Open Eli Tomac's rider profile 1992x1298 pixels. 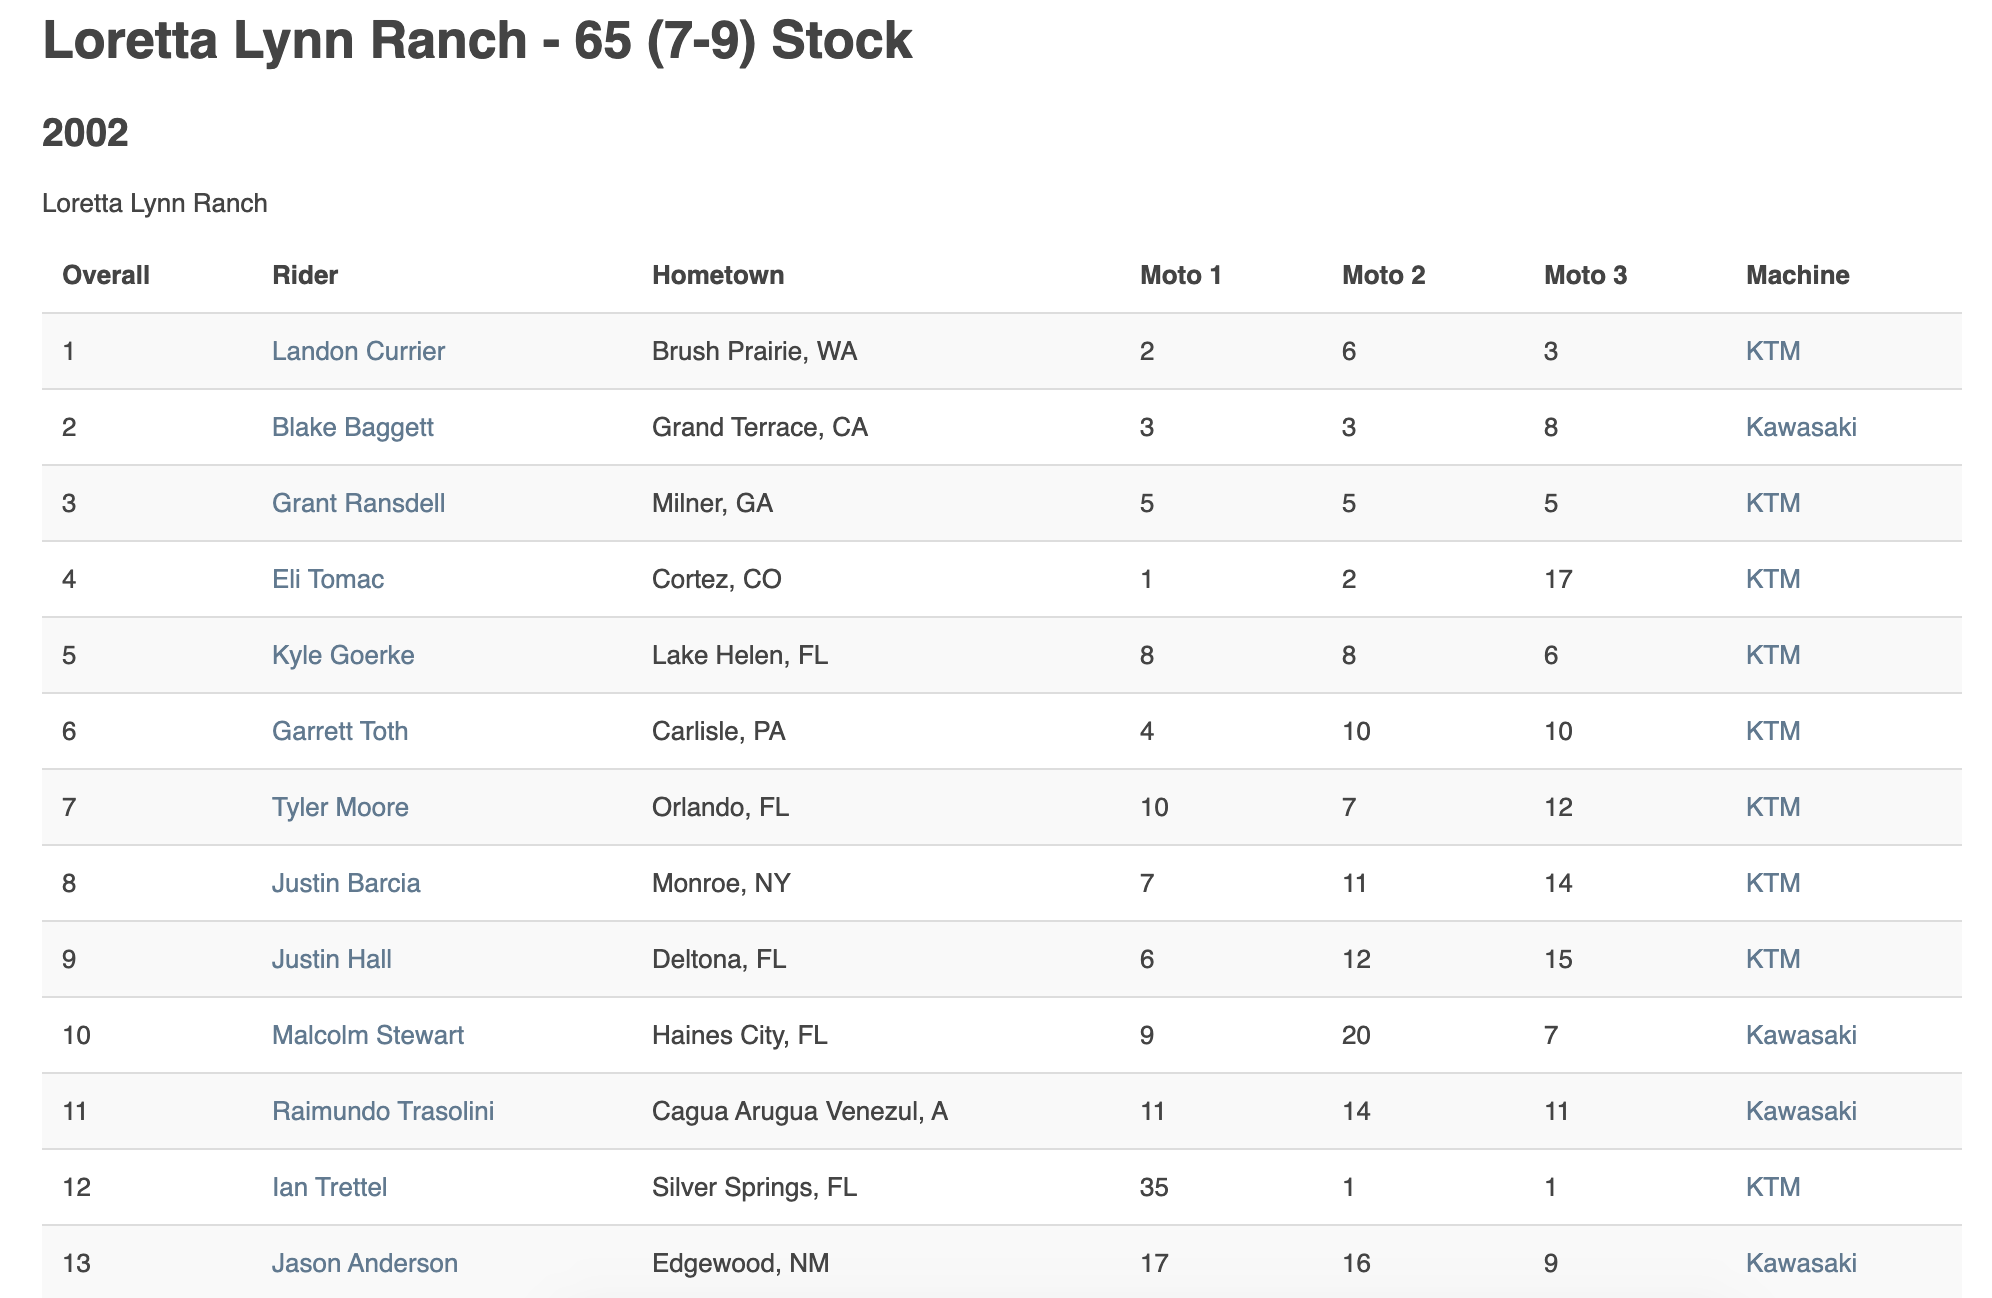327,579
